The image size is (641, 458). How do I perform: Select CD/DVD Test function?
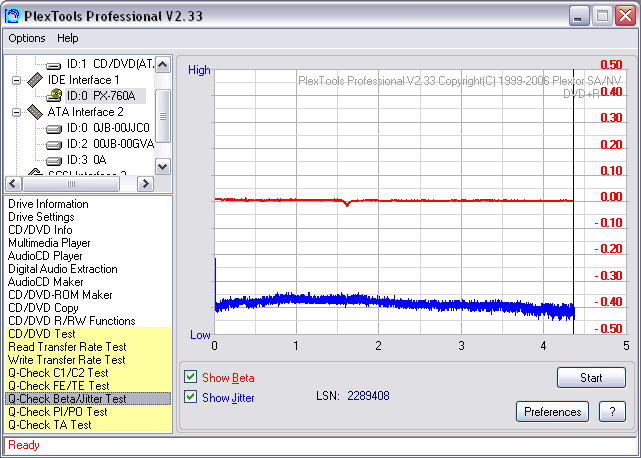tap(88, 334)
